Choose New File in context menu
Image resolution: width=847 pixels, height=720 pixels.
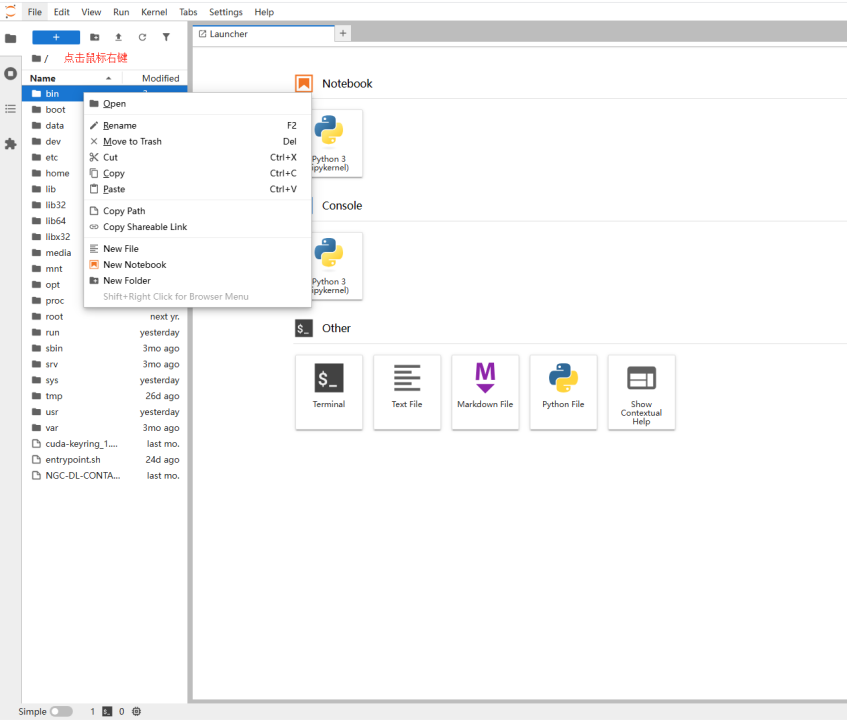pyautogui.click(x=197, y=248)
